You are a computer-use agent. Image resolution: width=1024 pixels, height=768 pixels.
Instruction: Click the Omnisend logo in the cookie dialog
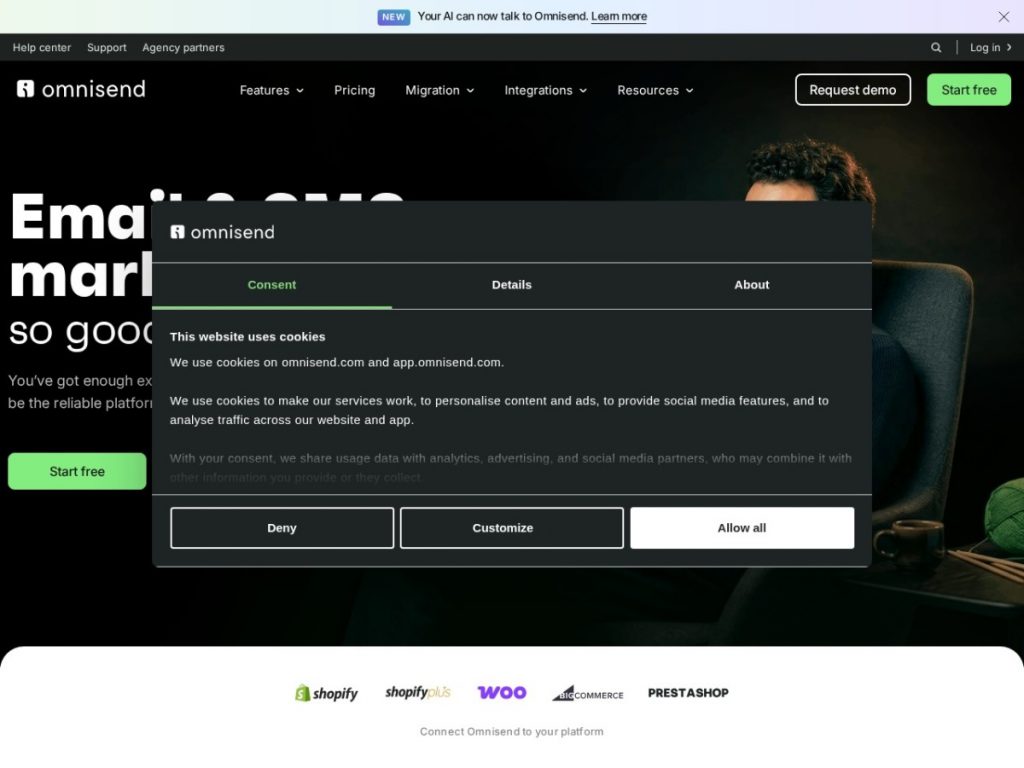[222, 232]
